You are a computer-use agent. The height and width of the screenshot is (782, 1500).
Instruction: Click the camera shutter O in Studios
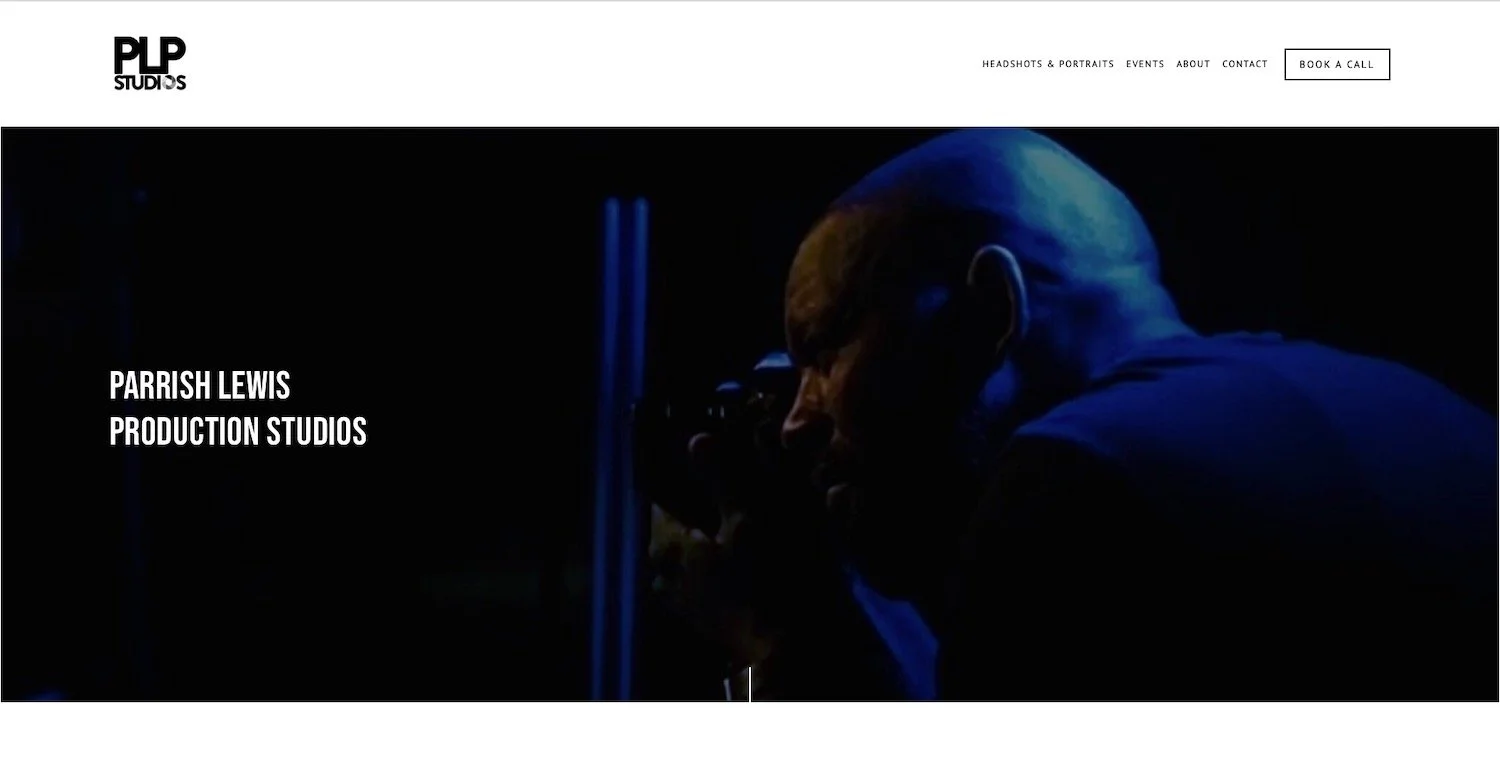pos(169,83)
